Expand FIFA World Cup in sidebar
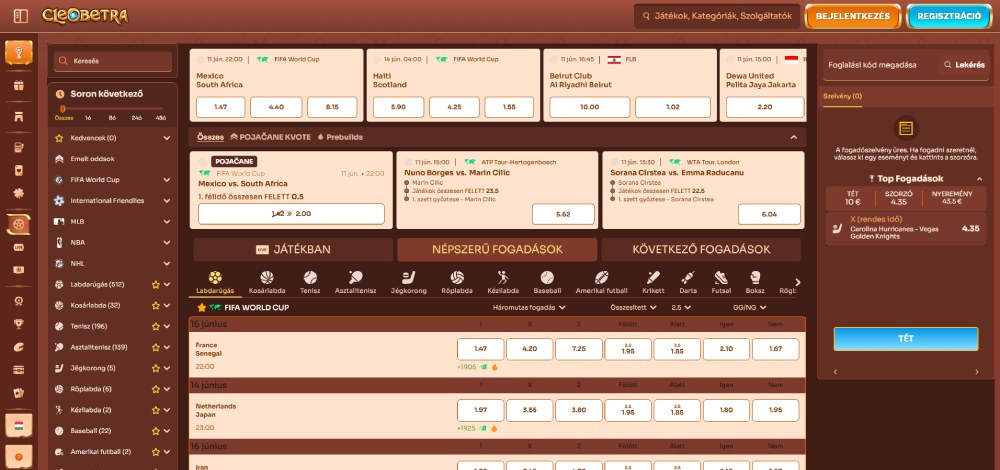Screen dimensions: 1000x470 [x=167, y=180]
